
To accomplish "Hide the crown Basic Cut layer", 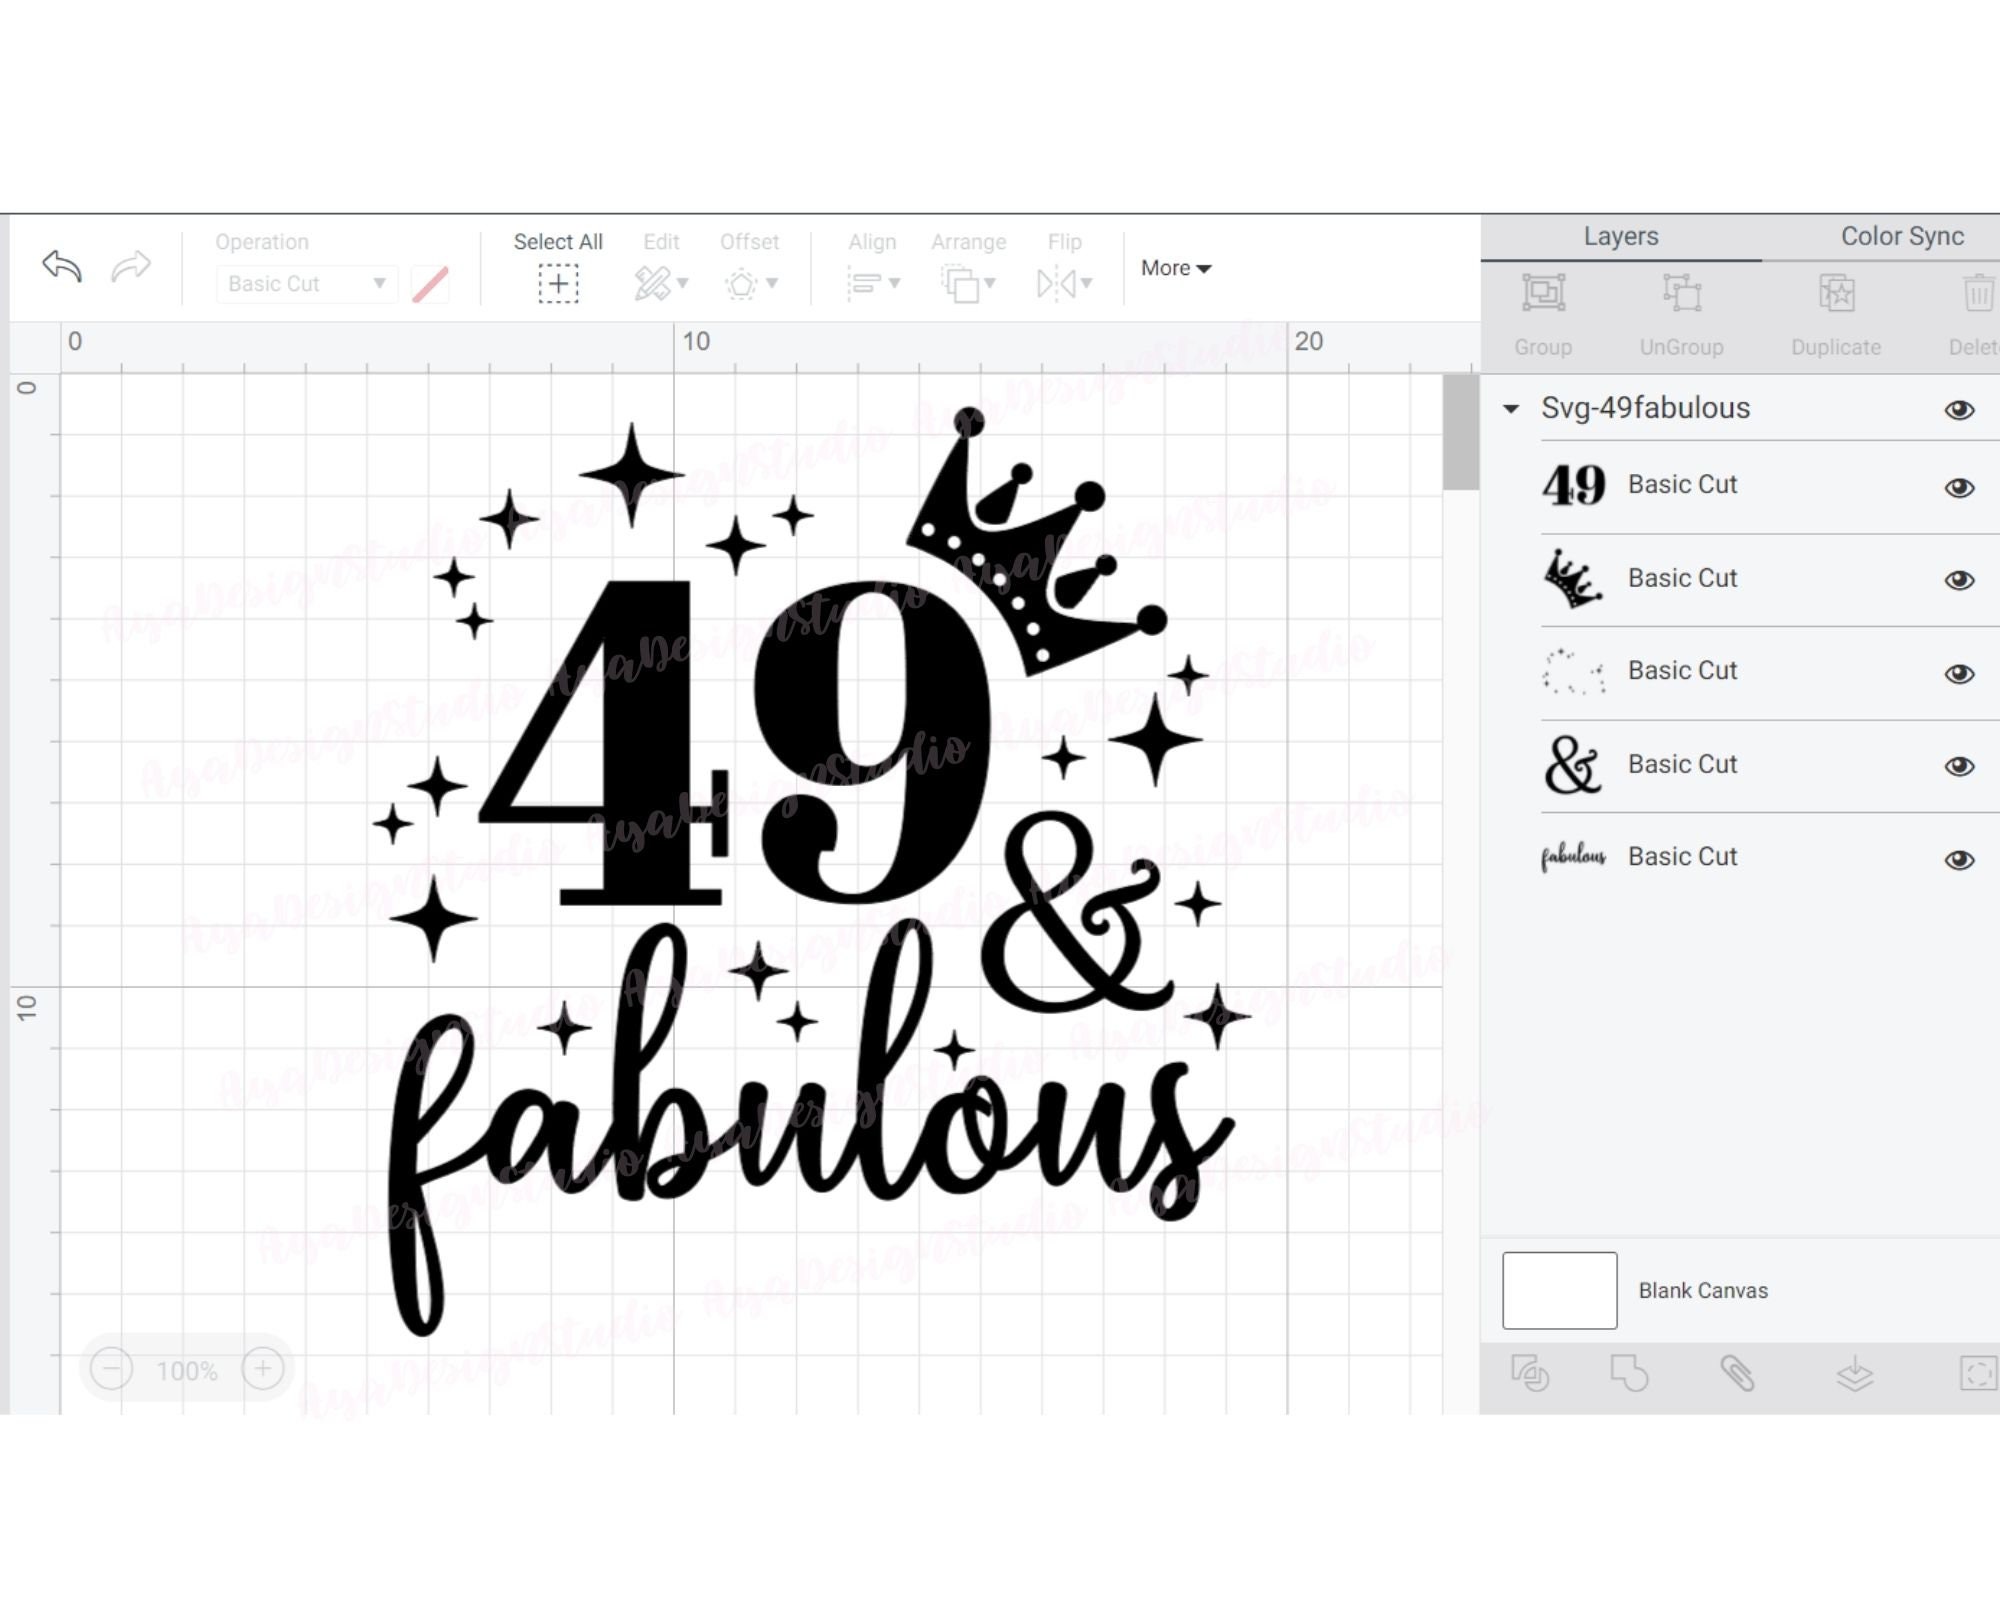I will tap(1959, 578).
